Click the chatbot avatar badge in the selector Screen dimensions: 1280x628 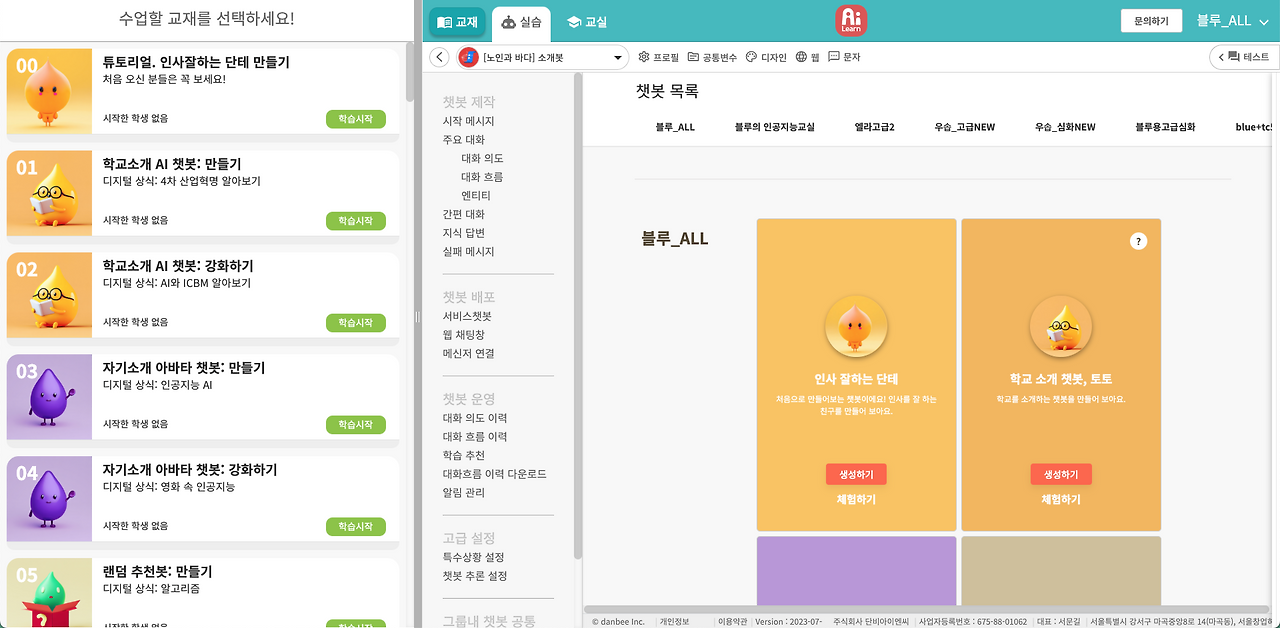[x=470, y=57]
